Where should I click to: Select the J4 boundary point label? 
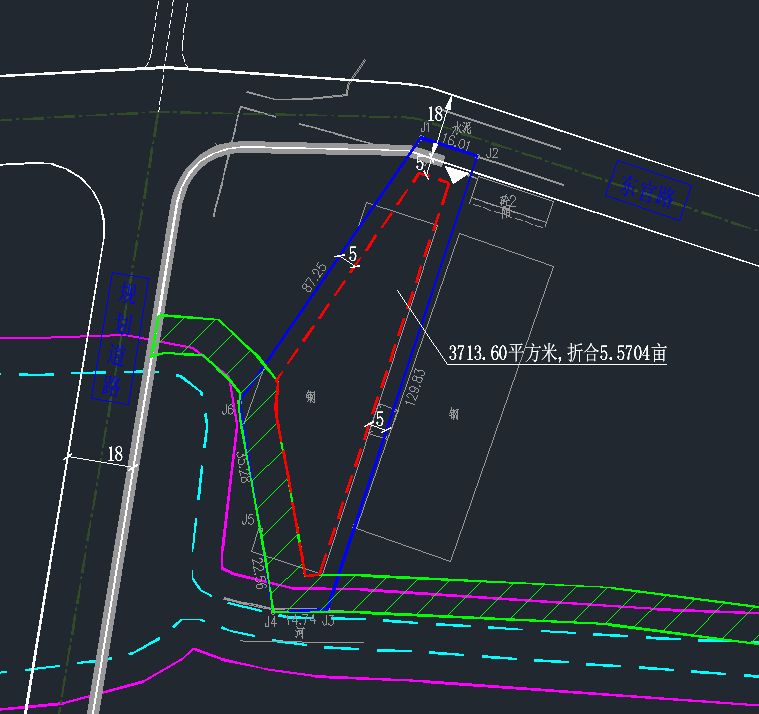(269, 622)
